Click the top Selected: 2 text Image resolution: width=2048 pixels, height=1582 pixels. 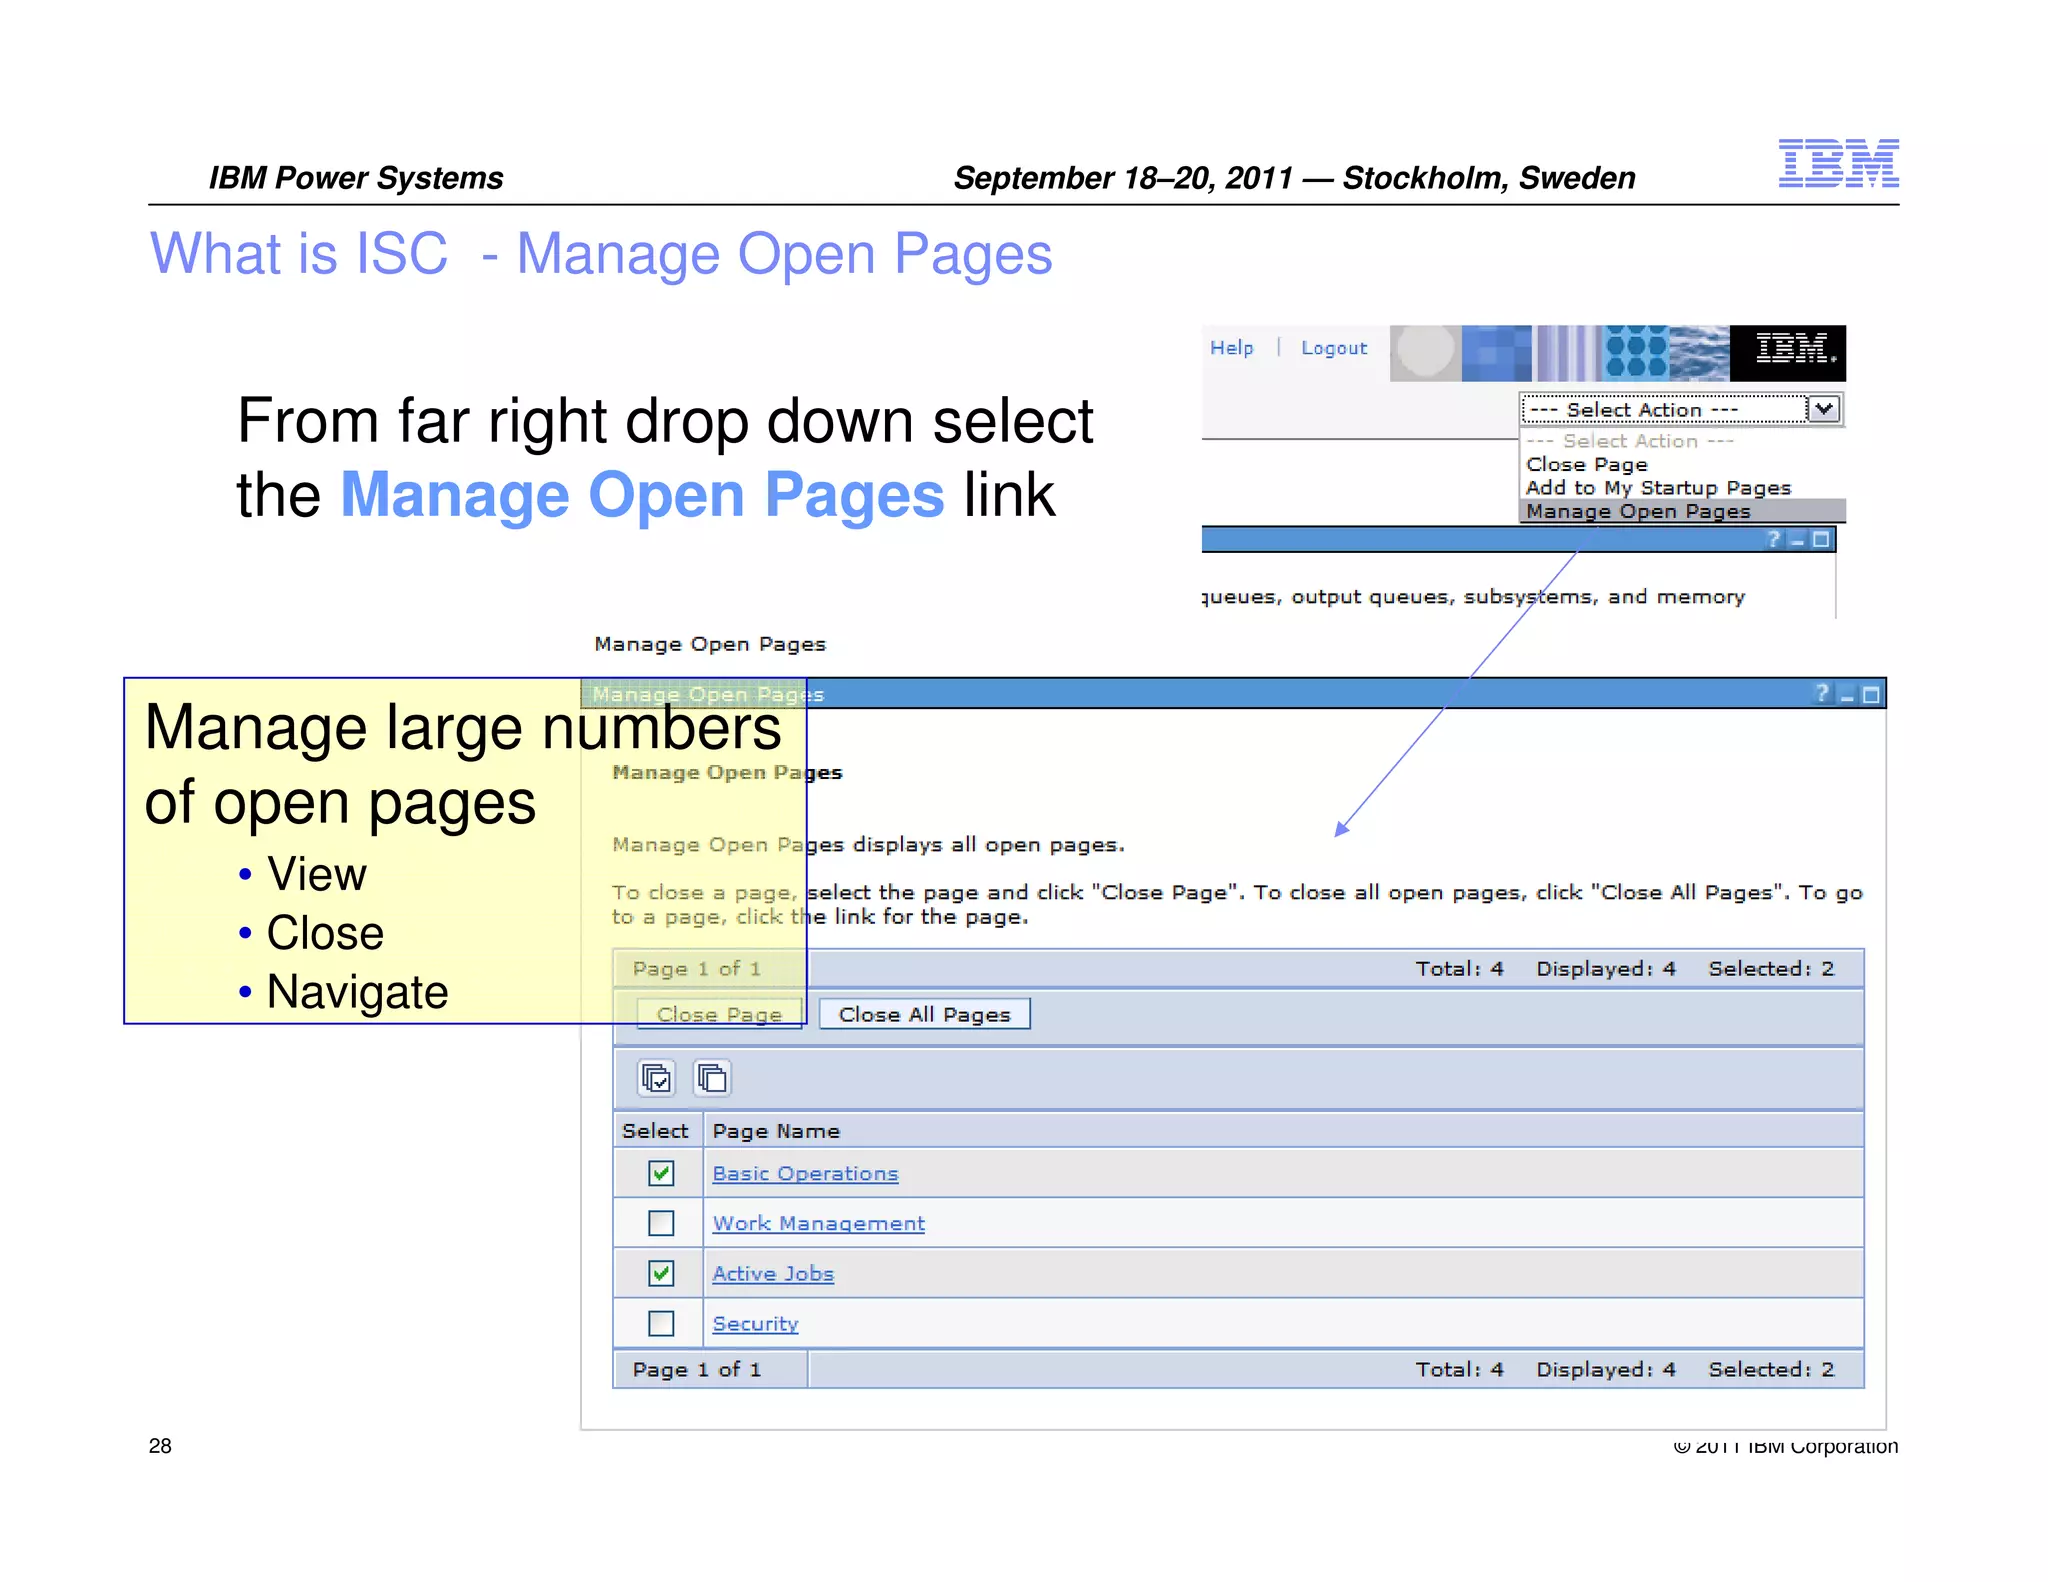point(1771,968)
